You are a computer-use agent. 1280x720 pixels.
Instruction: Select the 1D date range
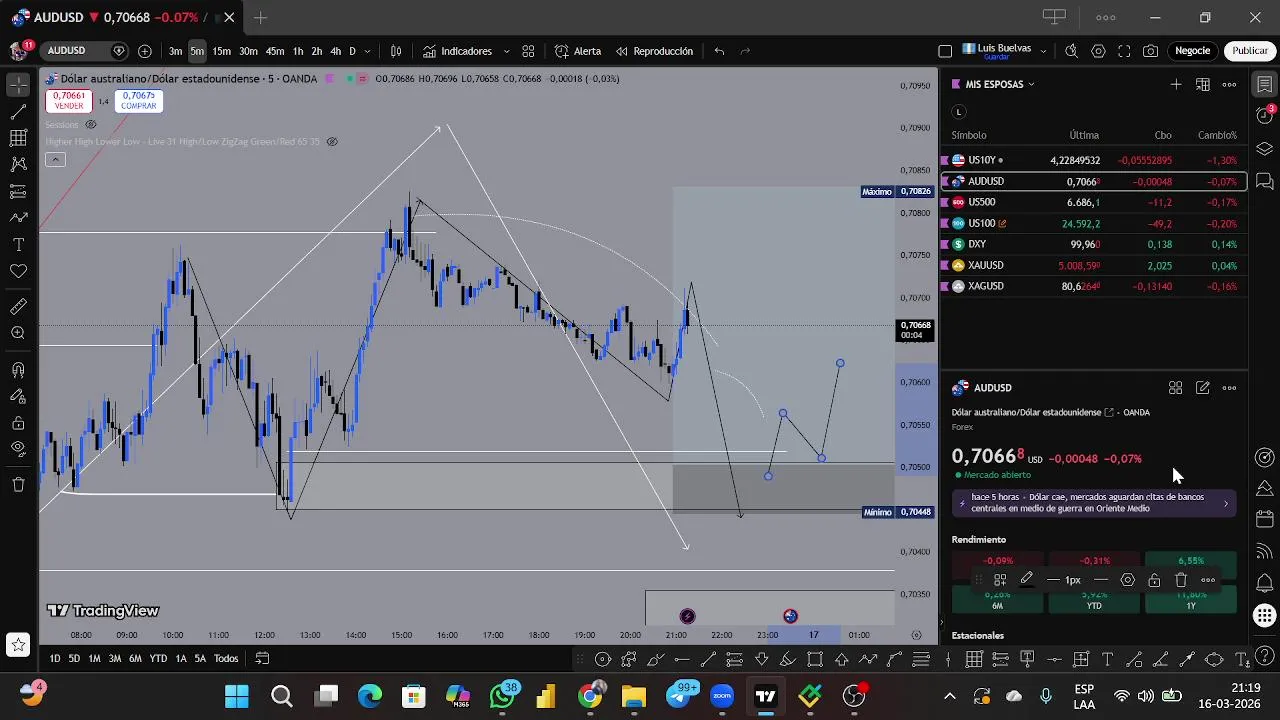point(54,658)
